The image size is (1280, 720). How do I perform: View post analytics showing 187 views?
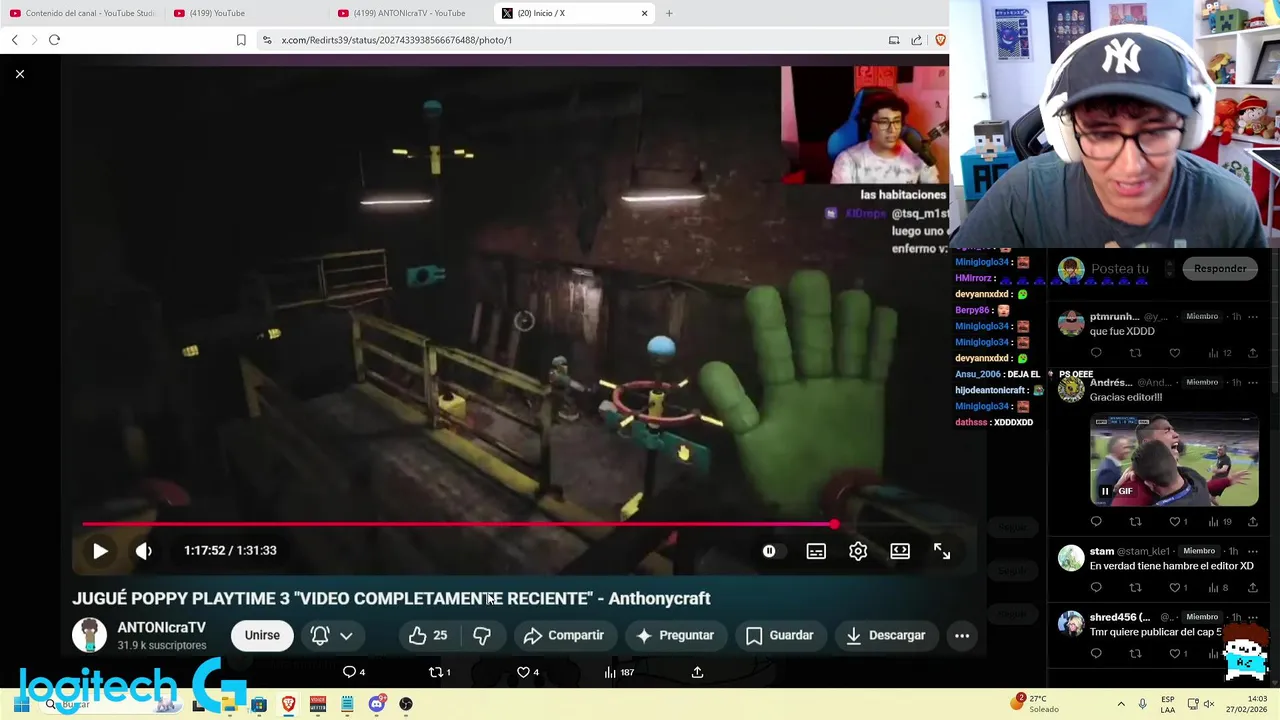pyautogui.click(x=620, y=672)
